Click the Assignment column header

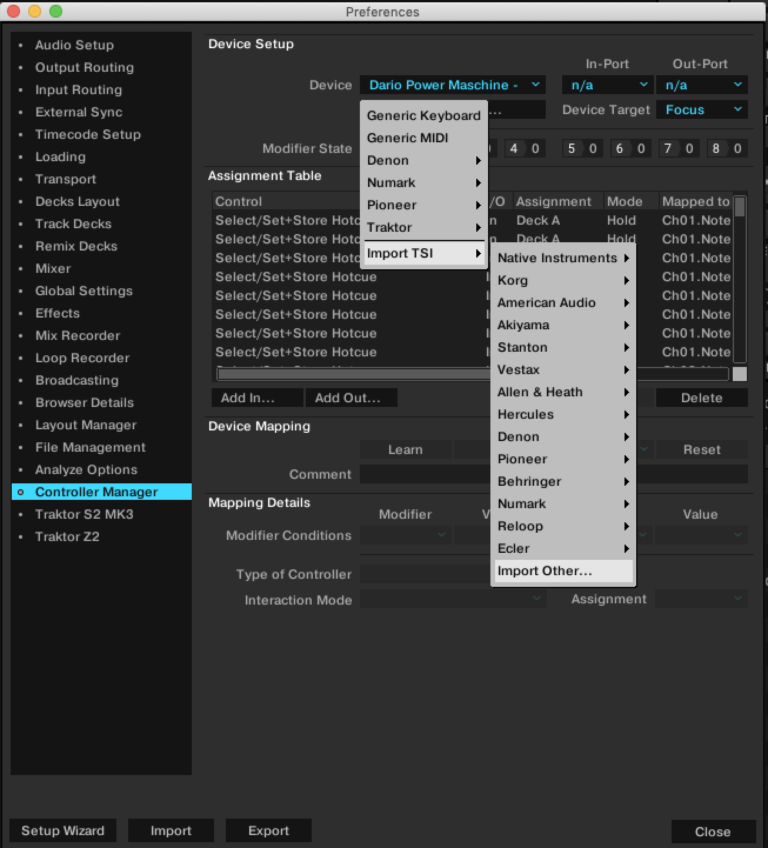[x=553, y=202]
